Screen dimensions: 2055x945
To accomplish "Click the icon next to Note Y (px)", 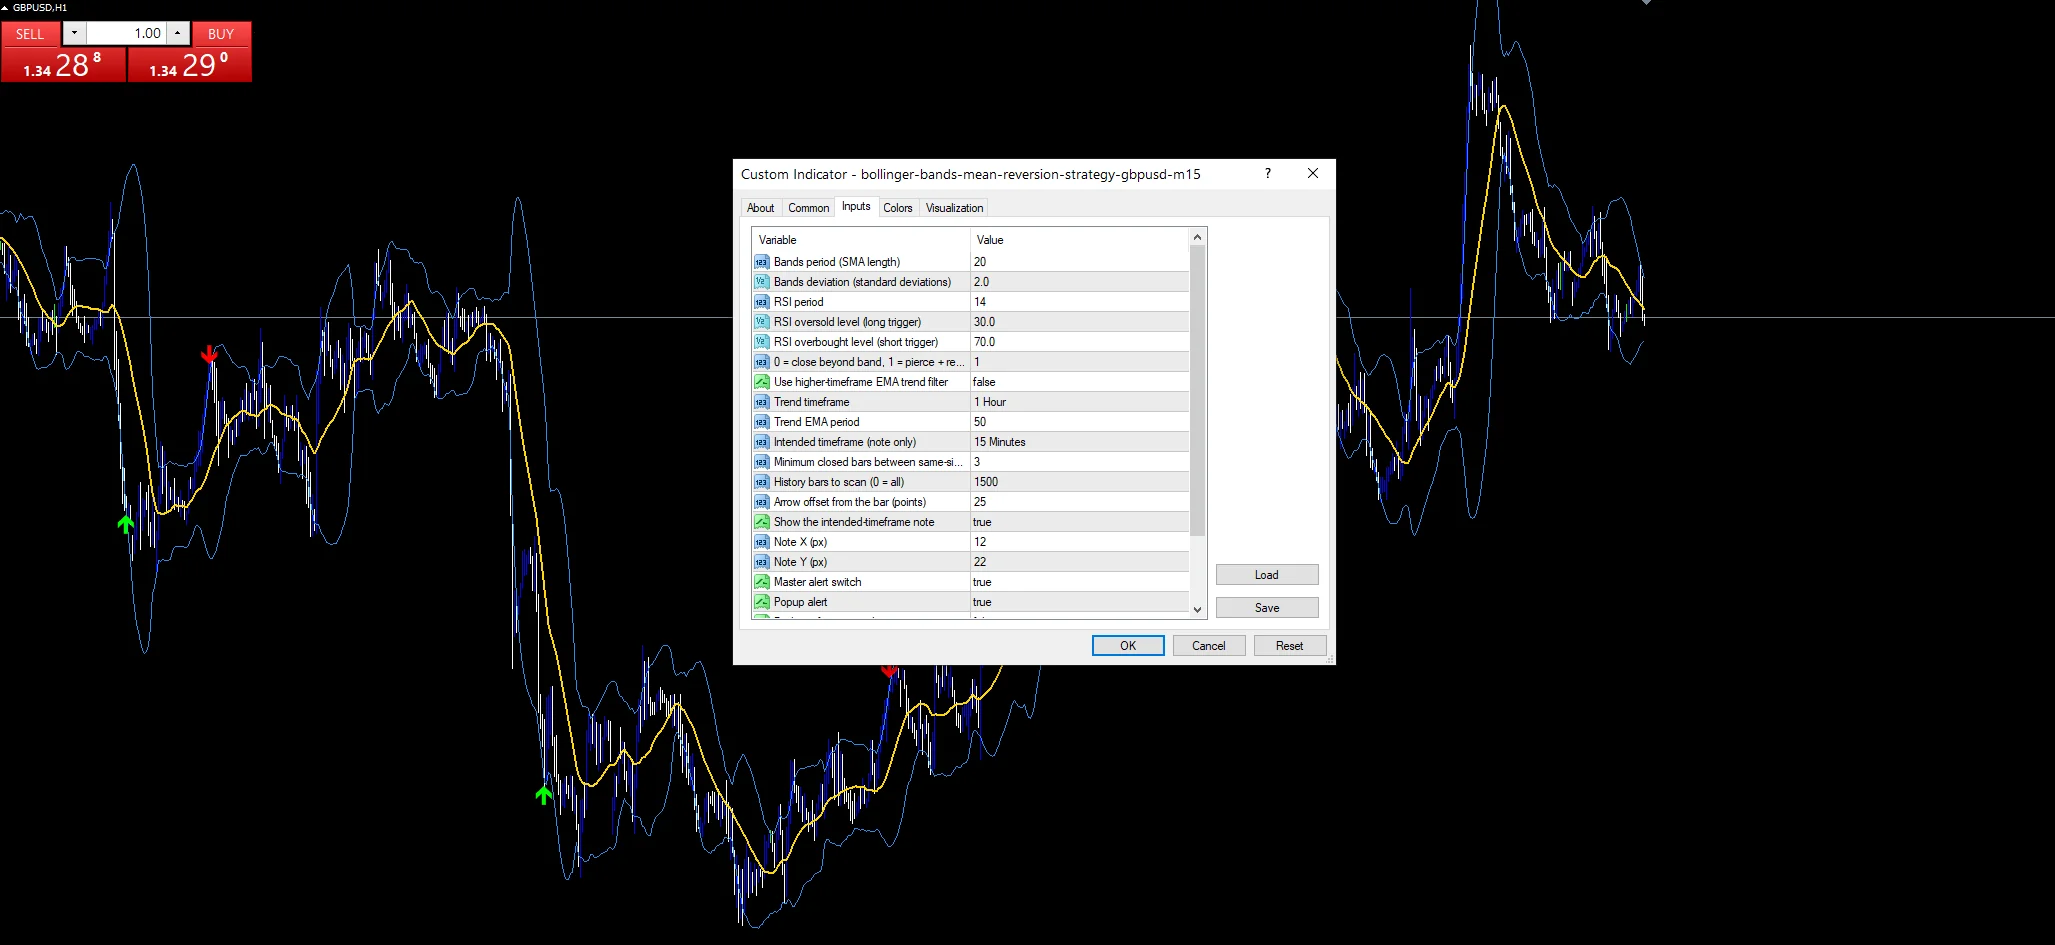I will [x=761, y=562].
